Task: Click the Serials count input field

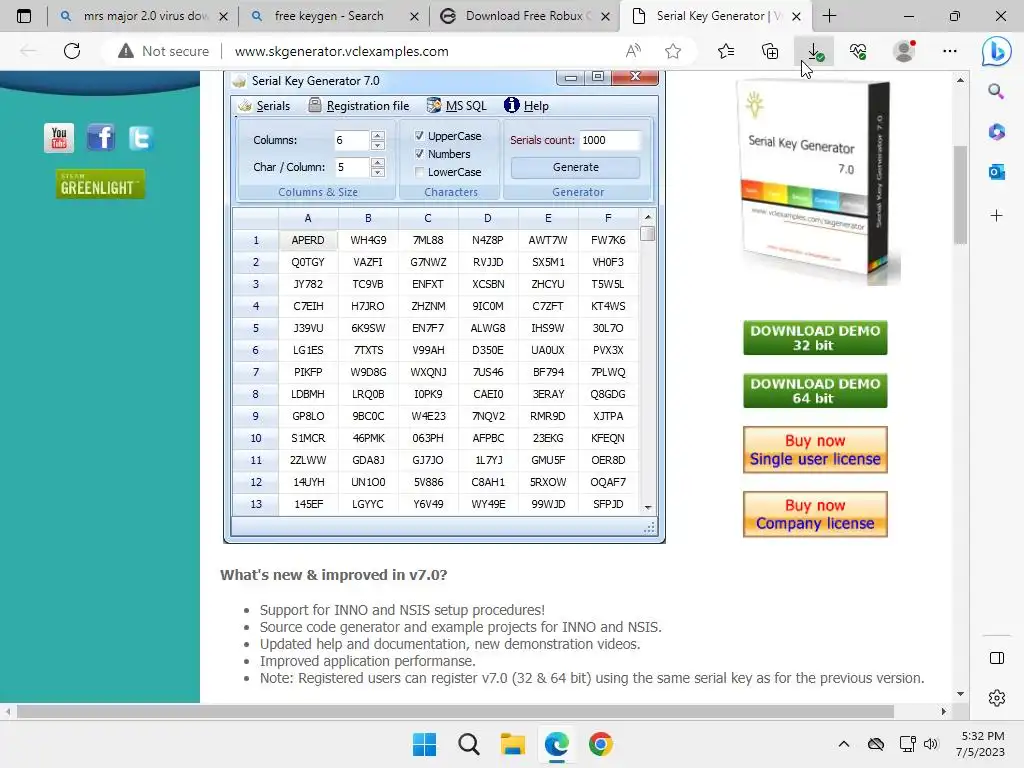Action: [609, 140]
